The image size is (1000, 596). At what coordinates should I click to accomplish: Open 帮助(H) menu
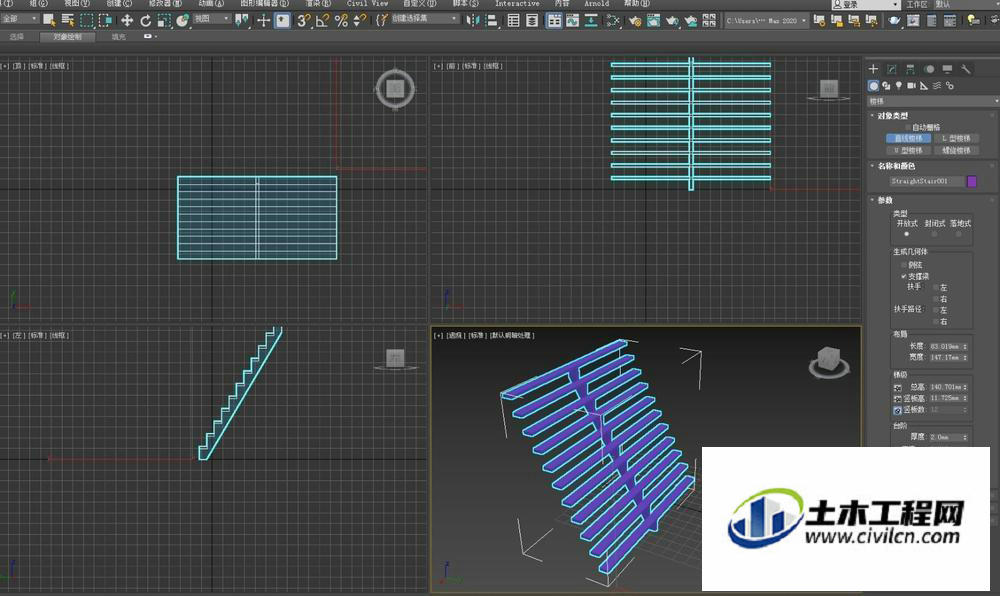point(636,4)
